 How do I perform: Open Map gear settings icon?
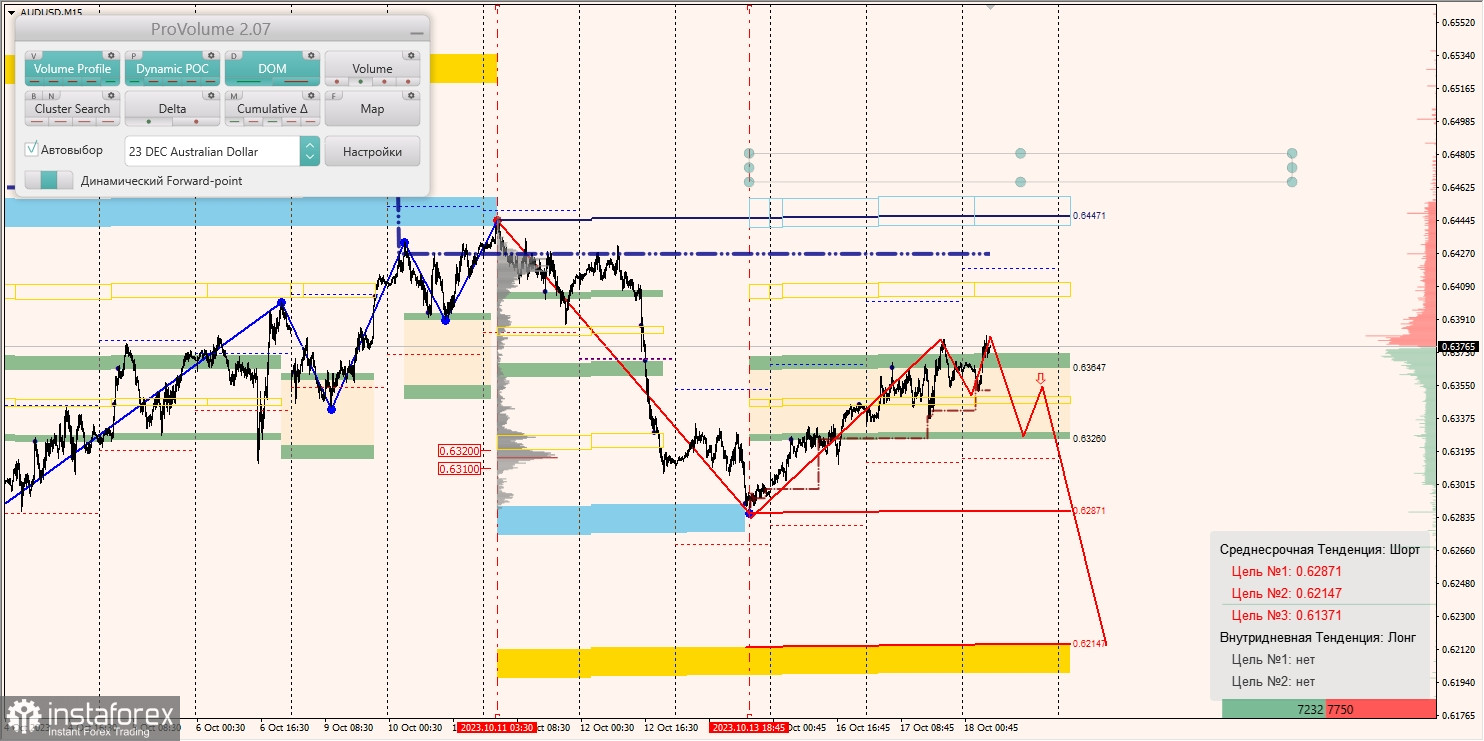click(411, 95)
